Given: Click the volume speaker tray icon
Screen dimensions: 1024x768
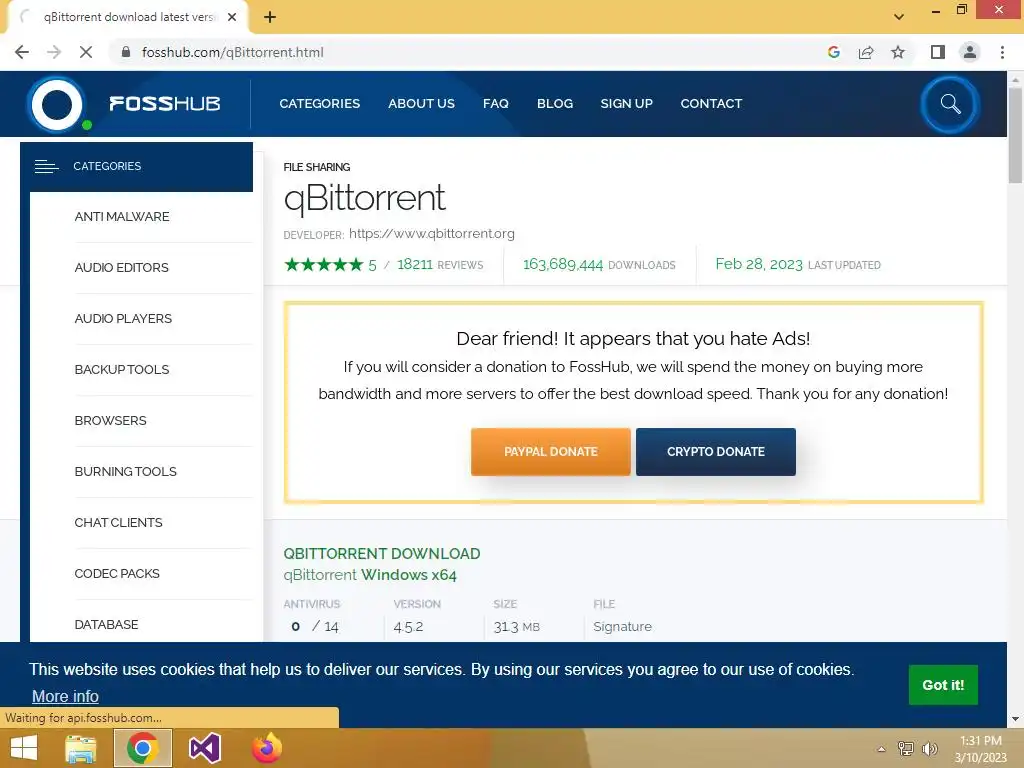Looking at the screenshot, I should (929, 749).
